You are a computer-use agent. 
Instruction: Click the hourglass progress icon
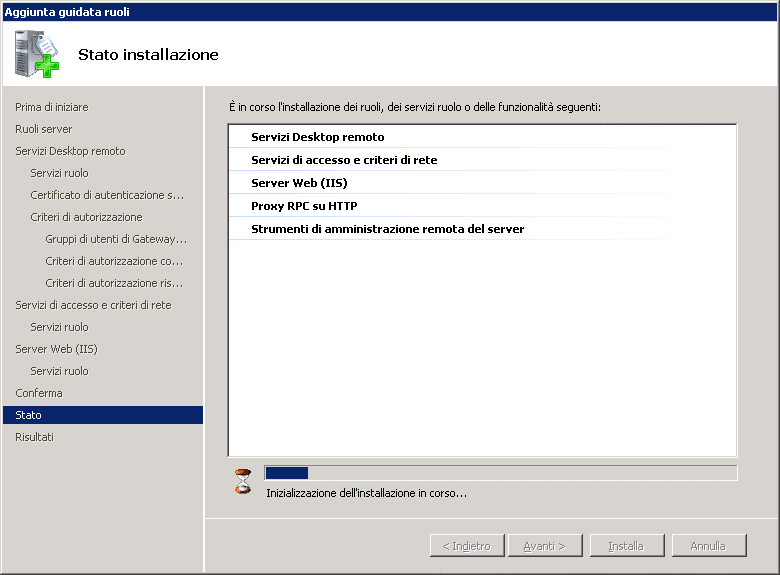pos(243,481)
